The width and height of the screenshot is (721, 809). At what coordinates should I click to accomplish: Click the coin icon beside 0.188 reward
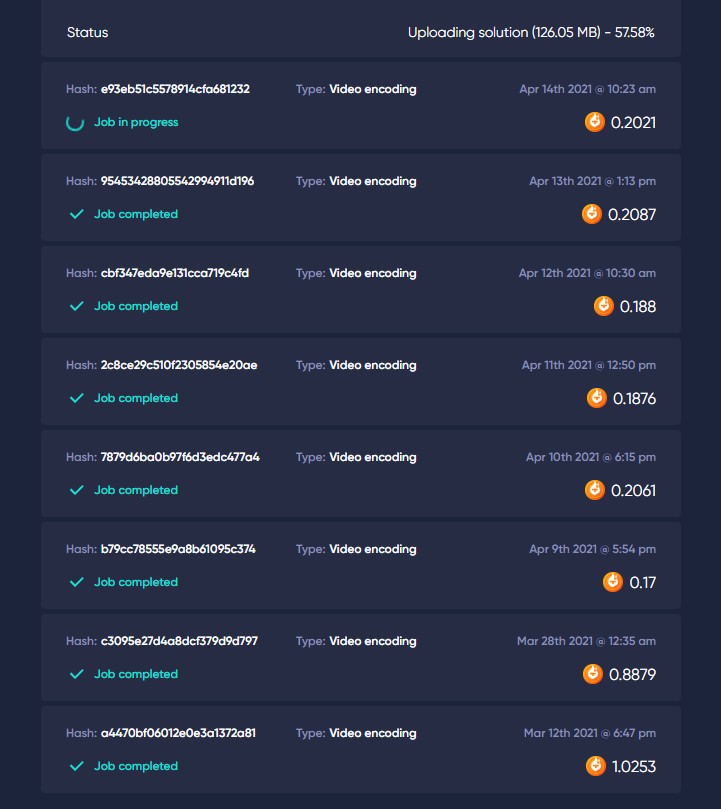click(x=603, y=306)
